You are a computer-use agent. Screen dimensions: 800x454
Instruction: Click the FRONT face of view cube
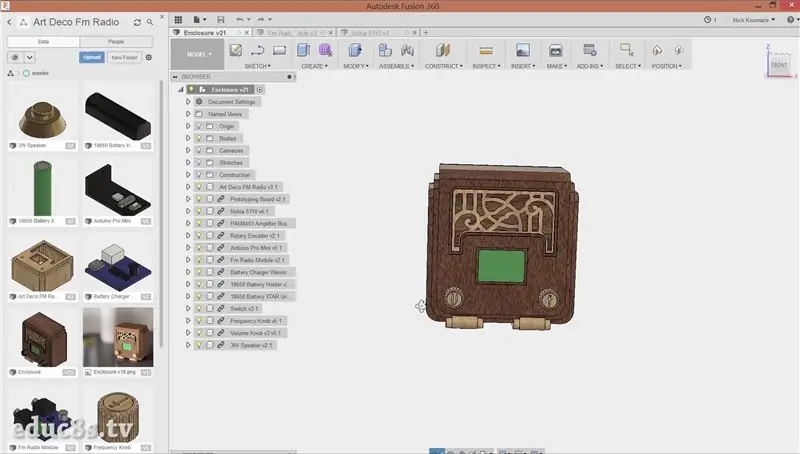(779, 65)
